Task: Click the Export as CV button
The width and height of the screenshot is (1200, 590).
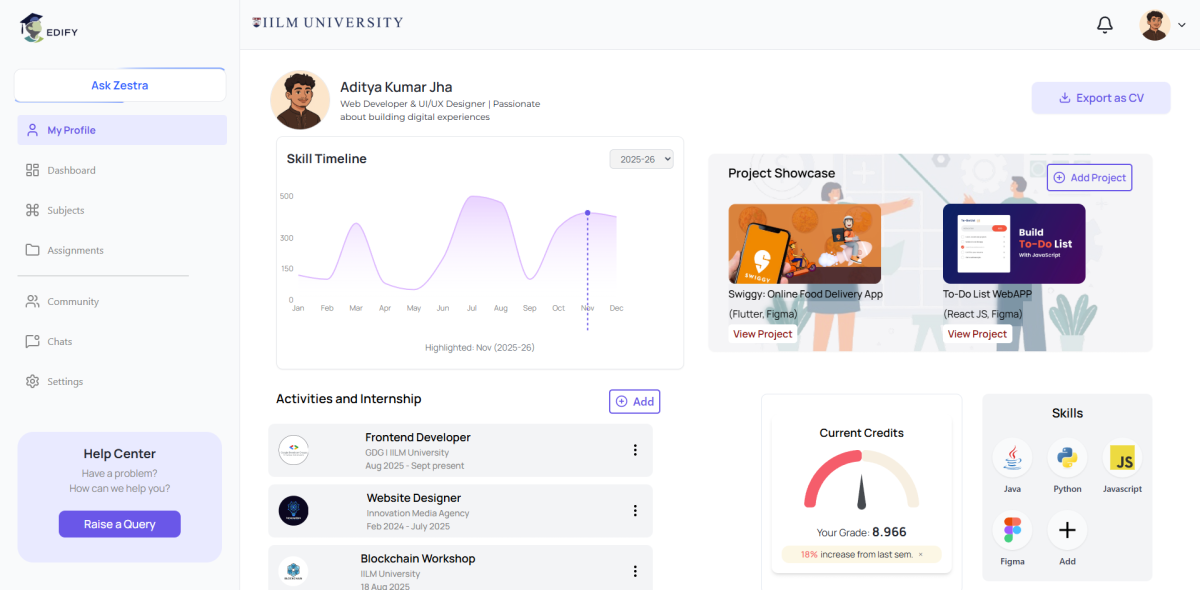Action: (1100, 98)
